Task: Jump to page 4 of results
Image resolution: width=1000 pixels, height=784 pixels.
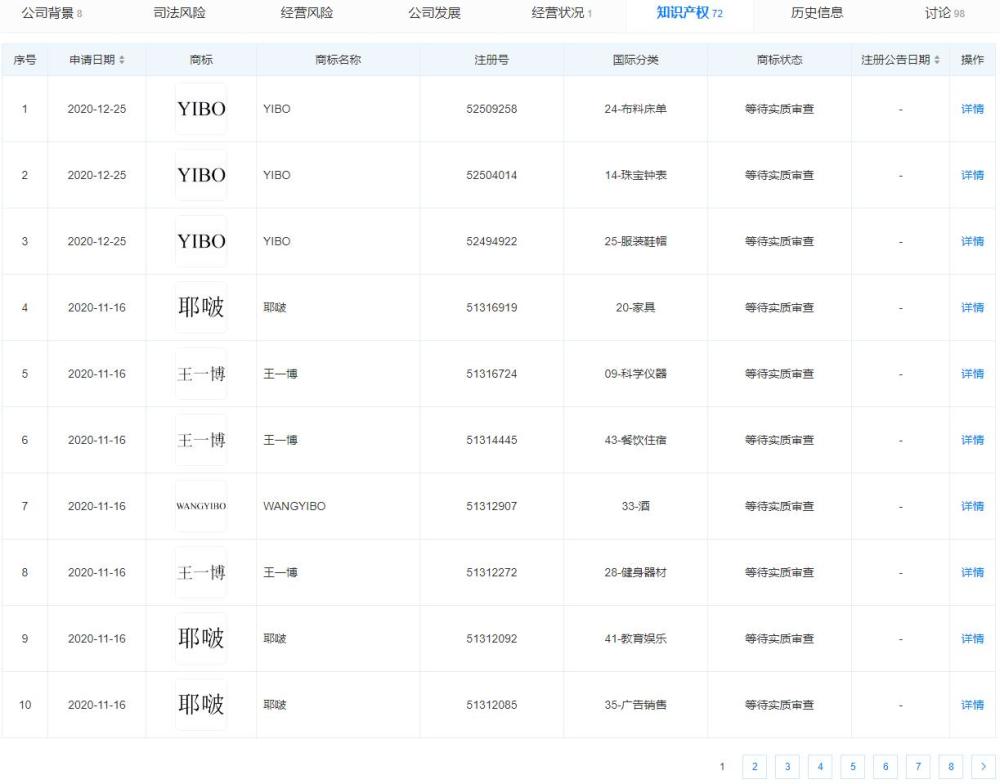Action: point(820,767)
